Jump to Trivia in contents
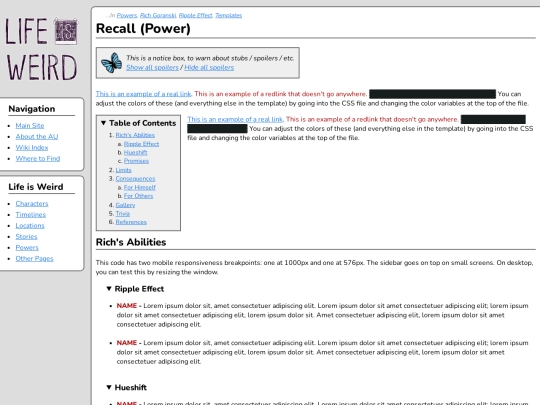 pos(123,214)
